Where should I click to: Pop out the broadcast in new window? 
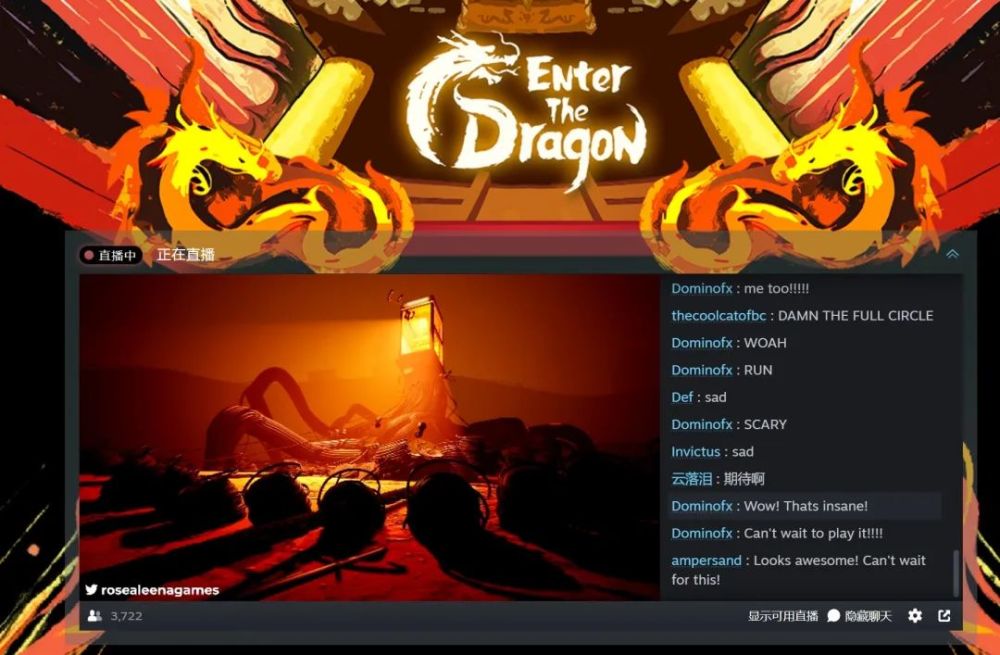945,615
